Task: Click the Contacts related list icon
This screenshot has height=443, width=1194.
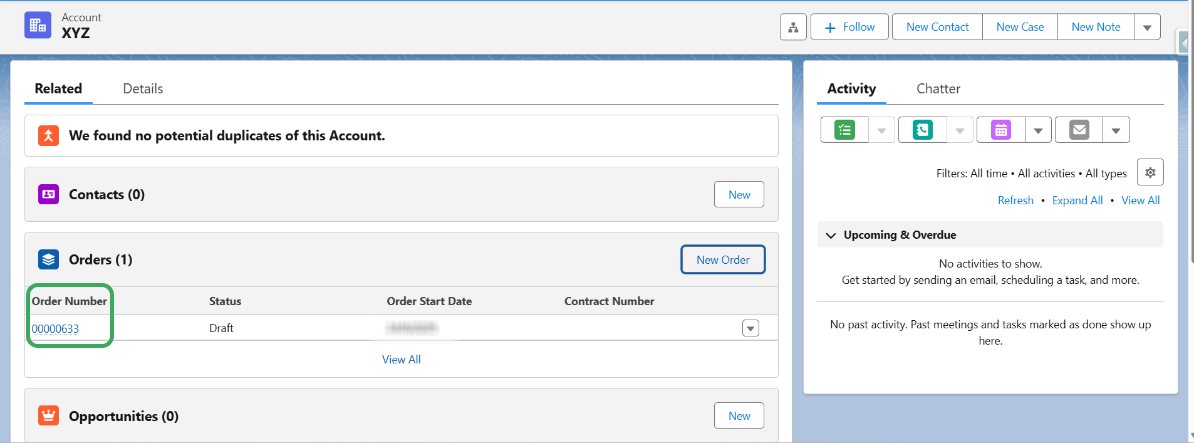Action: (49, 195)
